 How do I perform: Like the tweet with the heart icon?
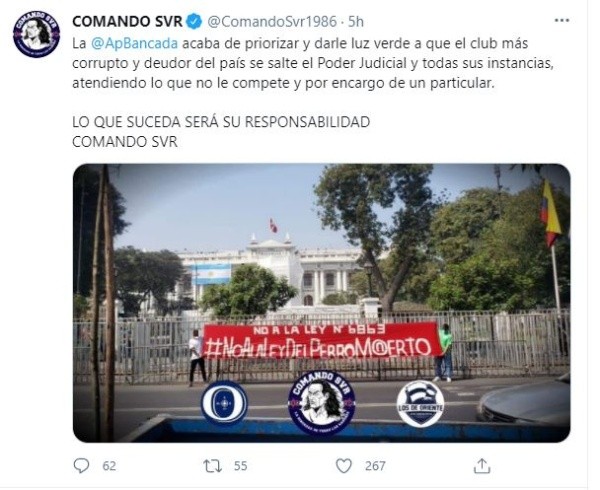[344, 466]
